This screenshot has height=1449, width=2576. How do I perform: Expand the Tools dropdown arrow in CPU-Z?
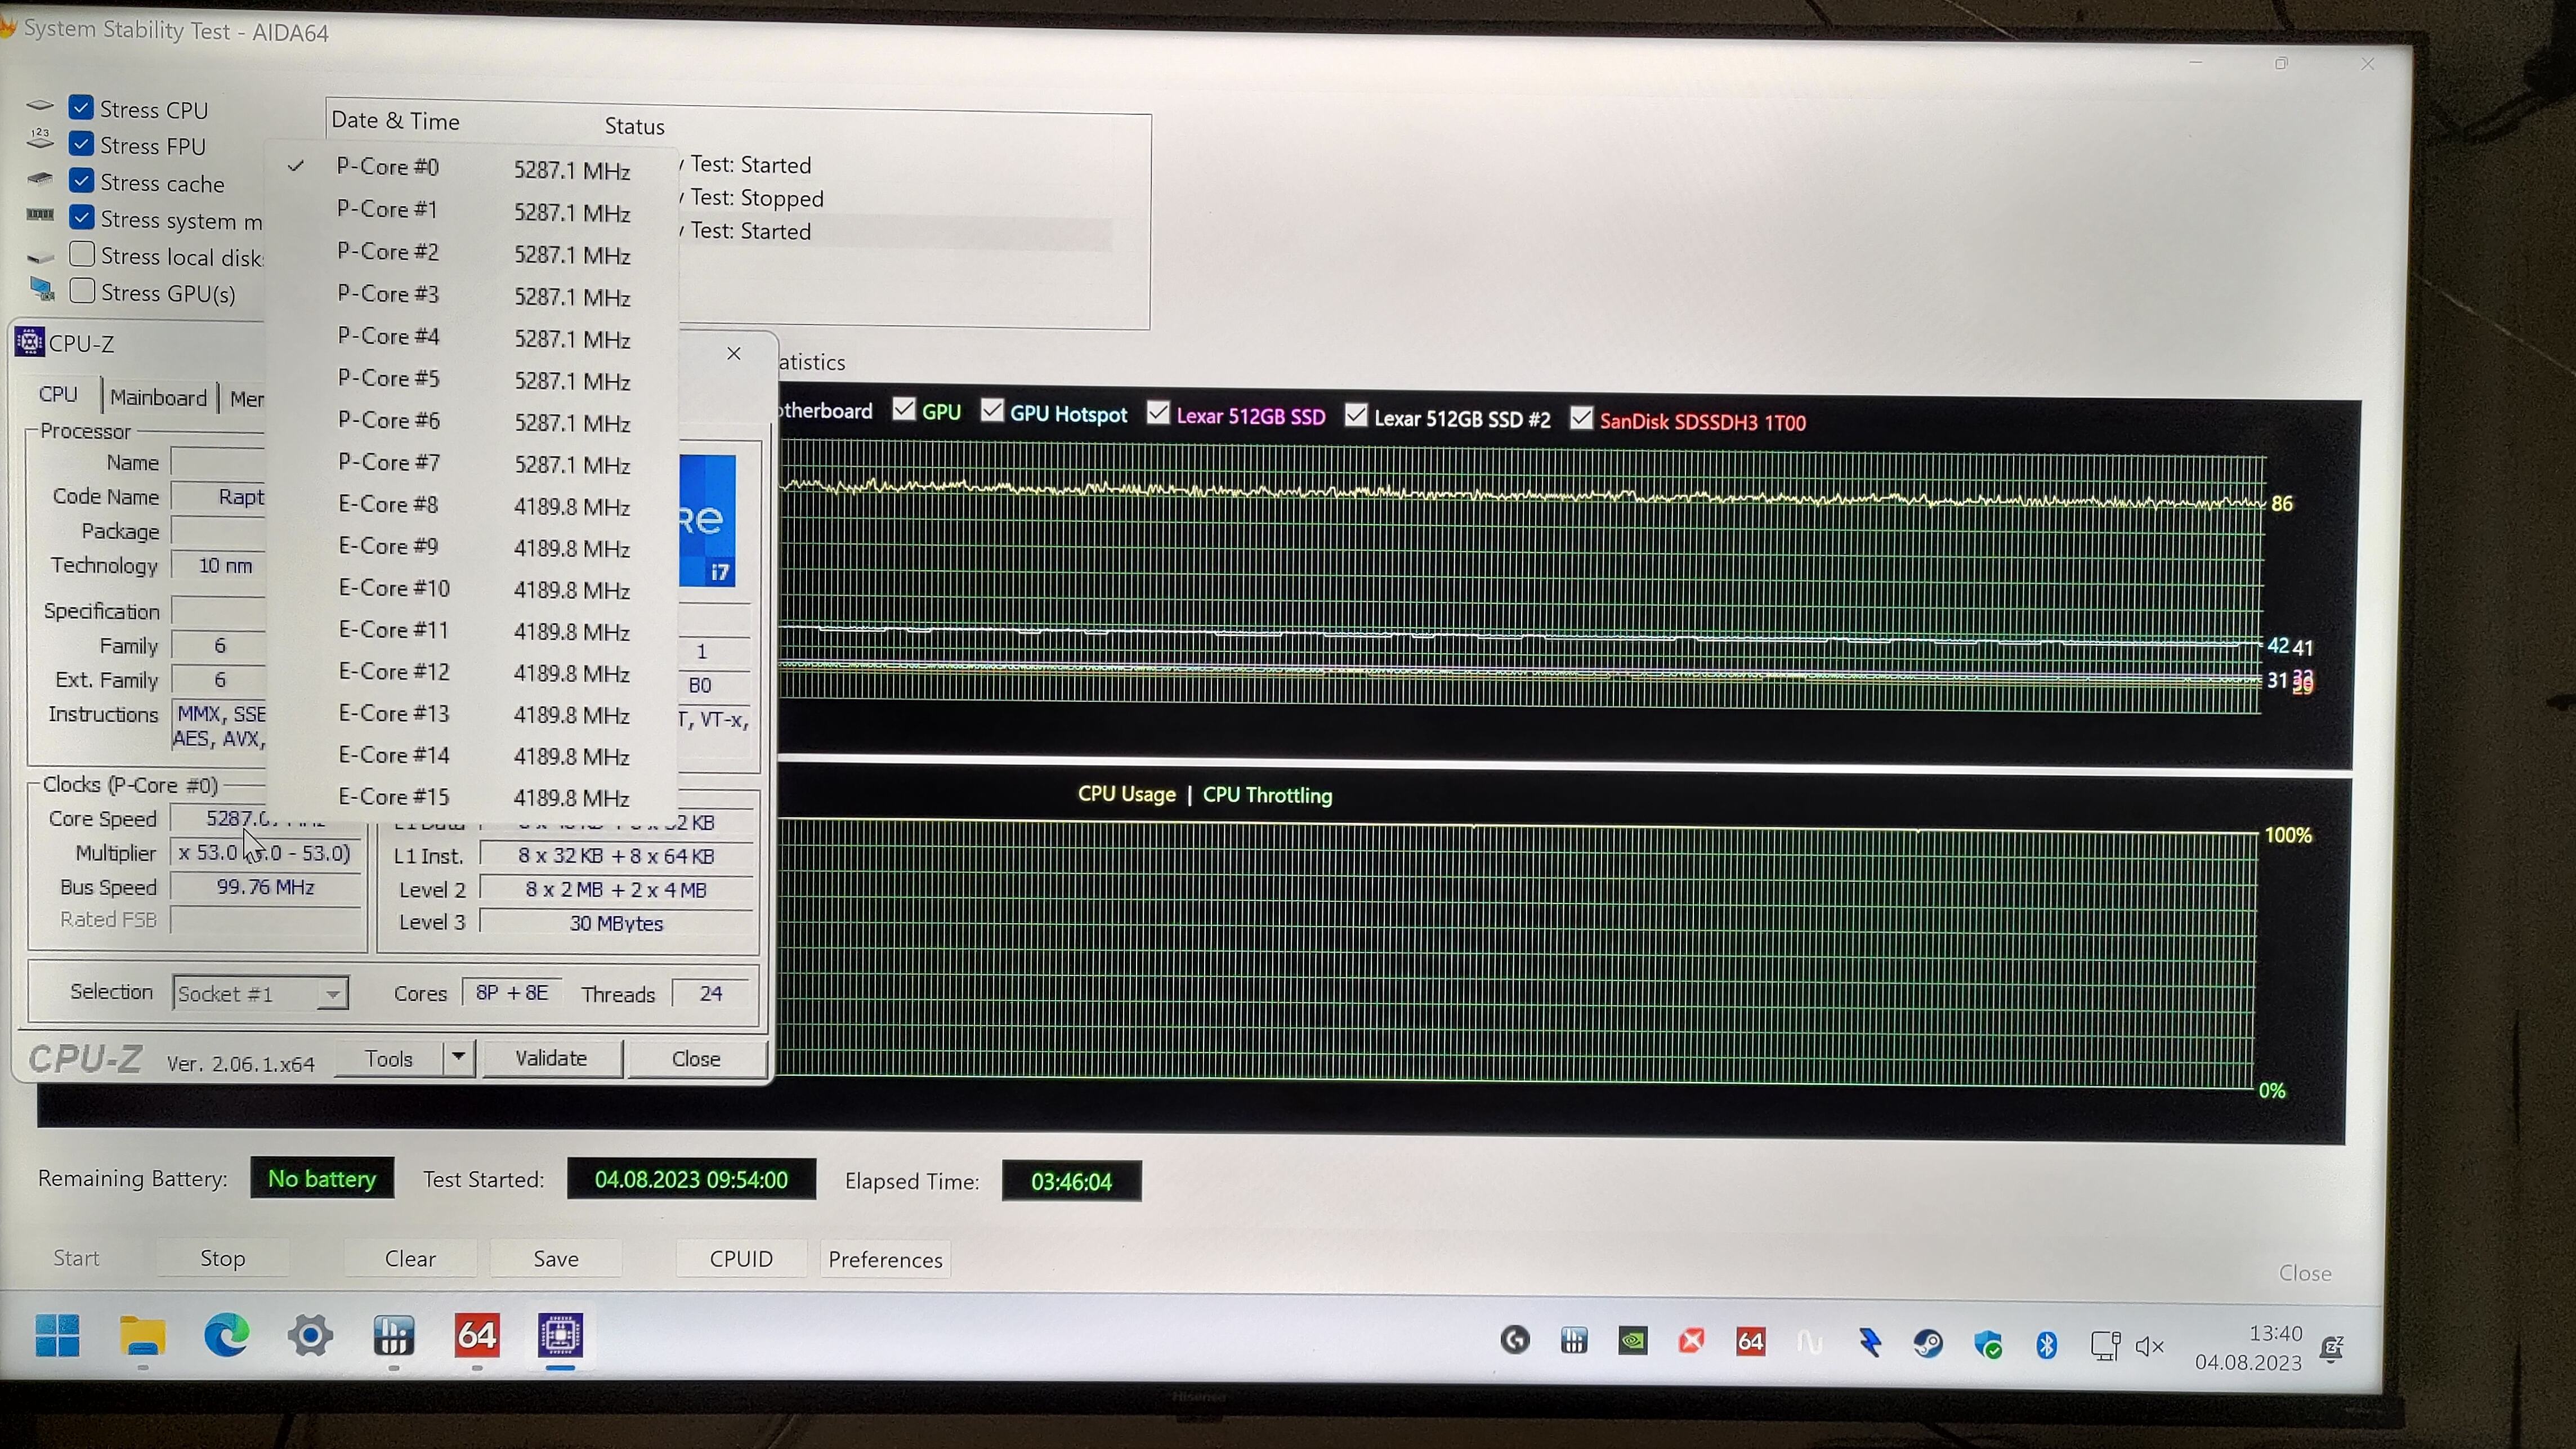pos(458,1057)
